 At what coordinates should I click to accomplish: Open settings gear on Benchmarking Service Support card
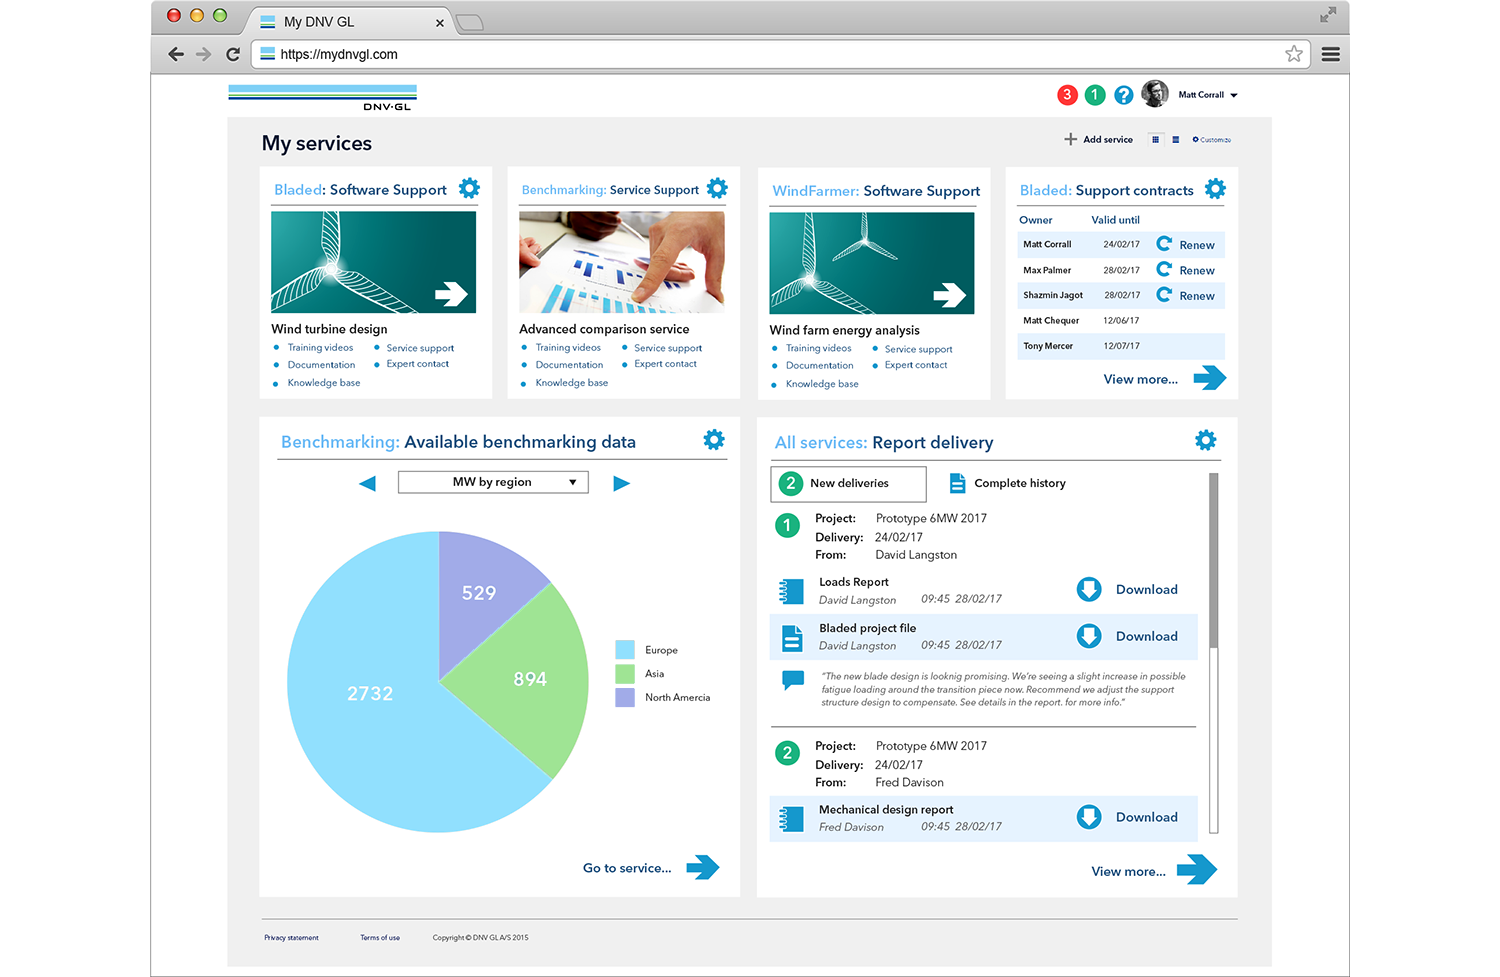pos(717,188)
